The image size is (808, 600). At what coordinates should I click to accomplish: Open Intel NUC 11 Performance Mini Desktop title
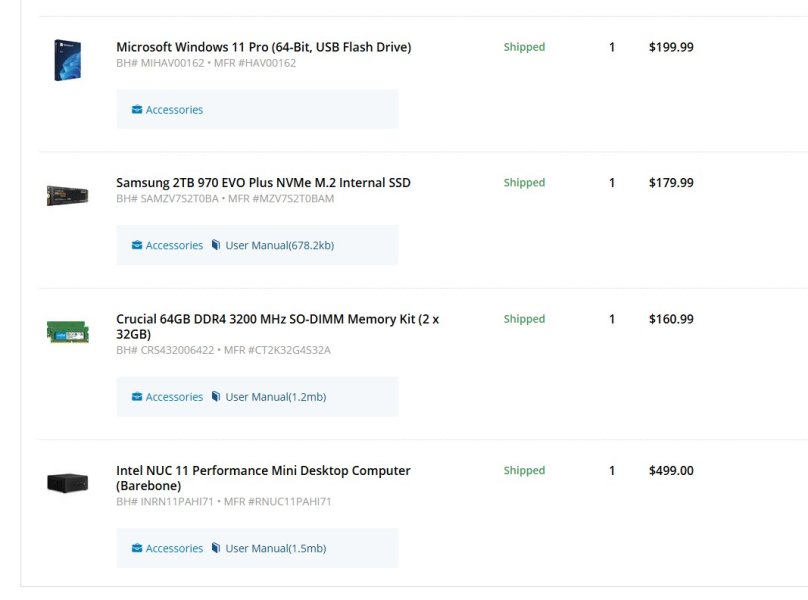[x=263, y=478]
